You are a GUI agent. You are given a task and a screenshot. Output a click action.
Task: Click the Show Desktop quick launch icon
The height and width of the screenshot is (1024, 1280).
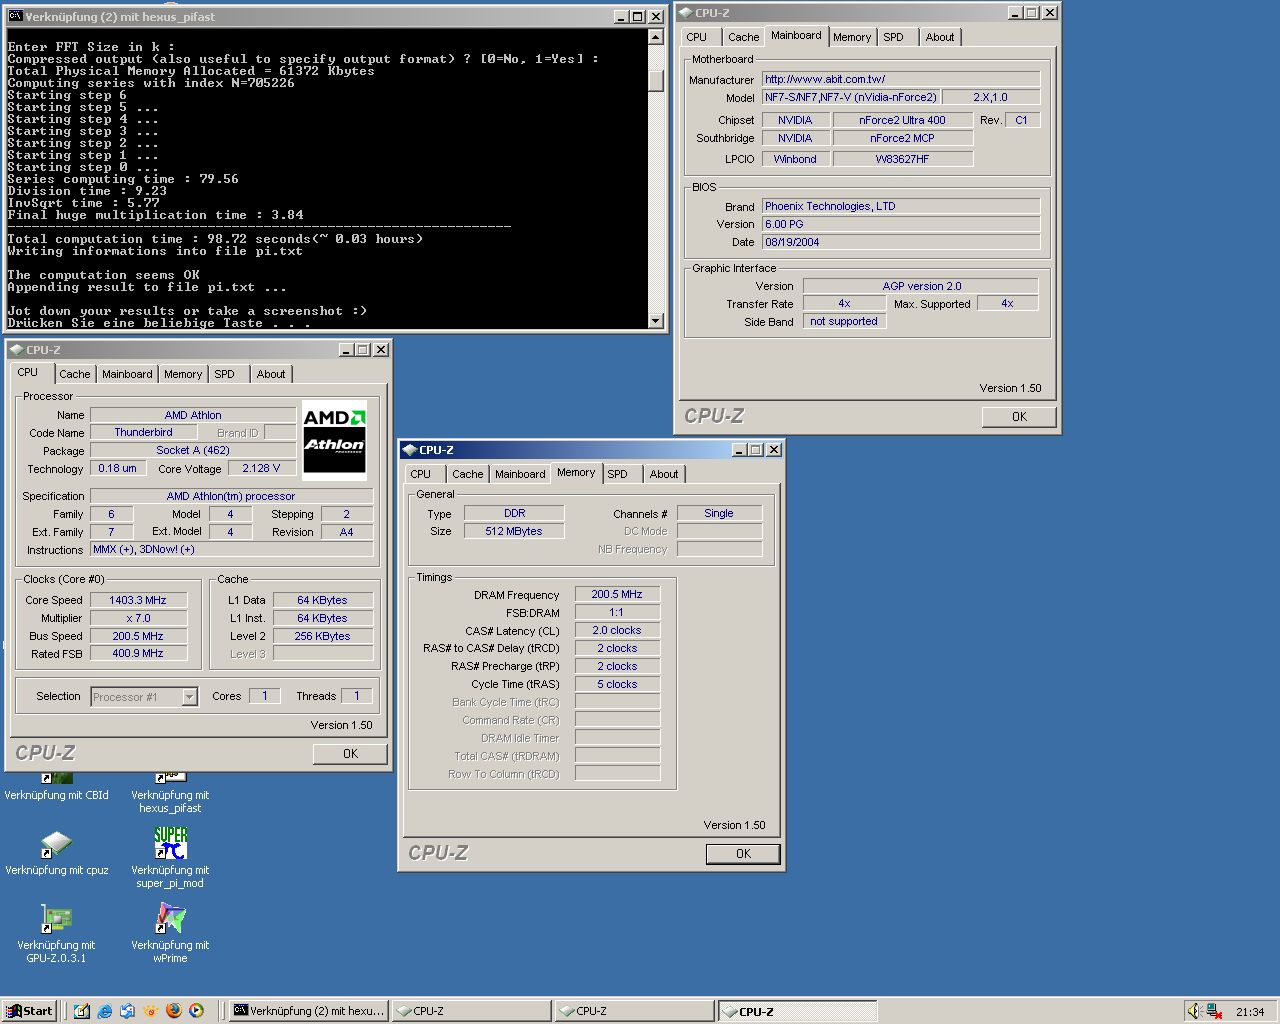[x=82, y=1011]
